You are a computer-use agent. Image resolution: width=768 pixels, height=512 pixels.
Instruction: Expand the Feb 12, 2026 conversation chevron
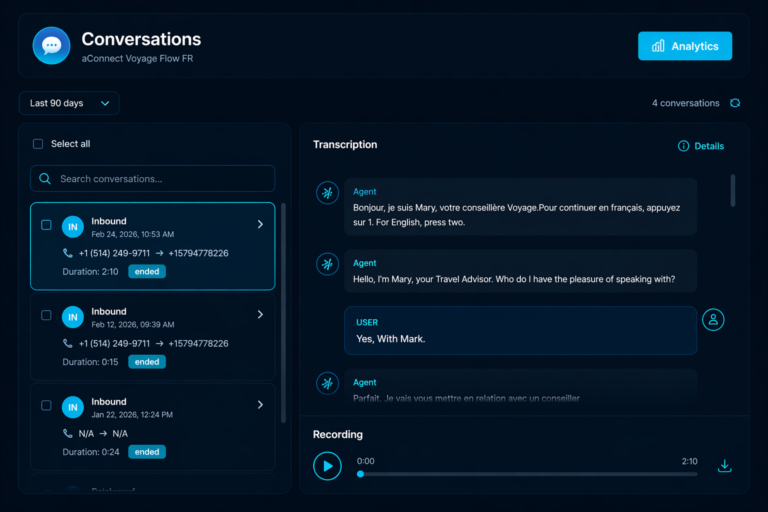(260, 315)
